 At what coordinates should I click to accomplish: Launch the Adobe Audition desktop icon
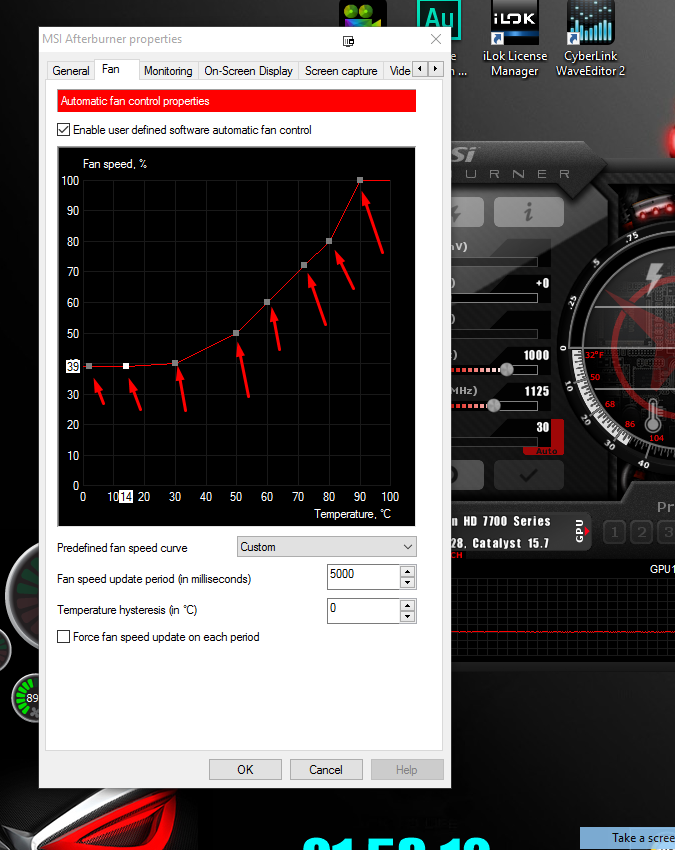point(439,21)
